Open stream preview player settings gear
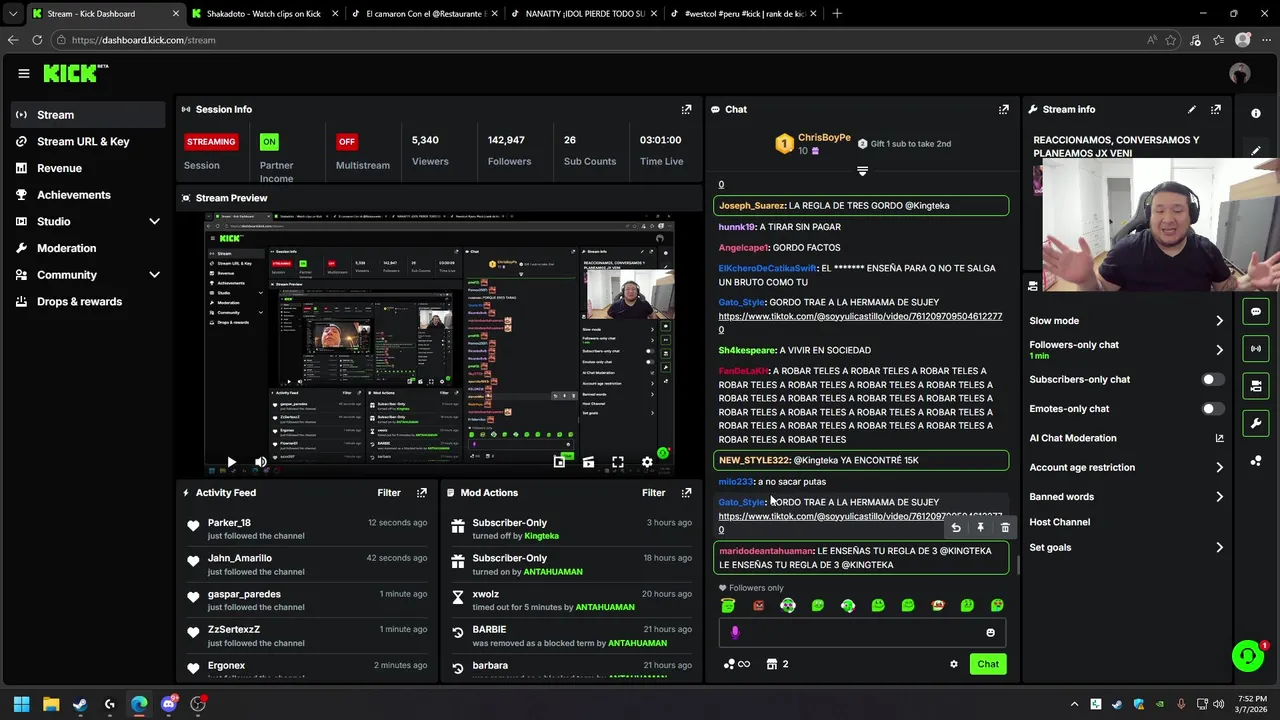 click(x=647, y=462)
